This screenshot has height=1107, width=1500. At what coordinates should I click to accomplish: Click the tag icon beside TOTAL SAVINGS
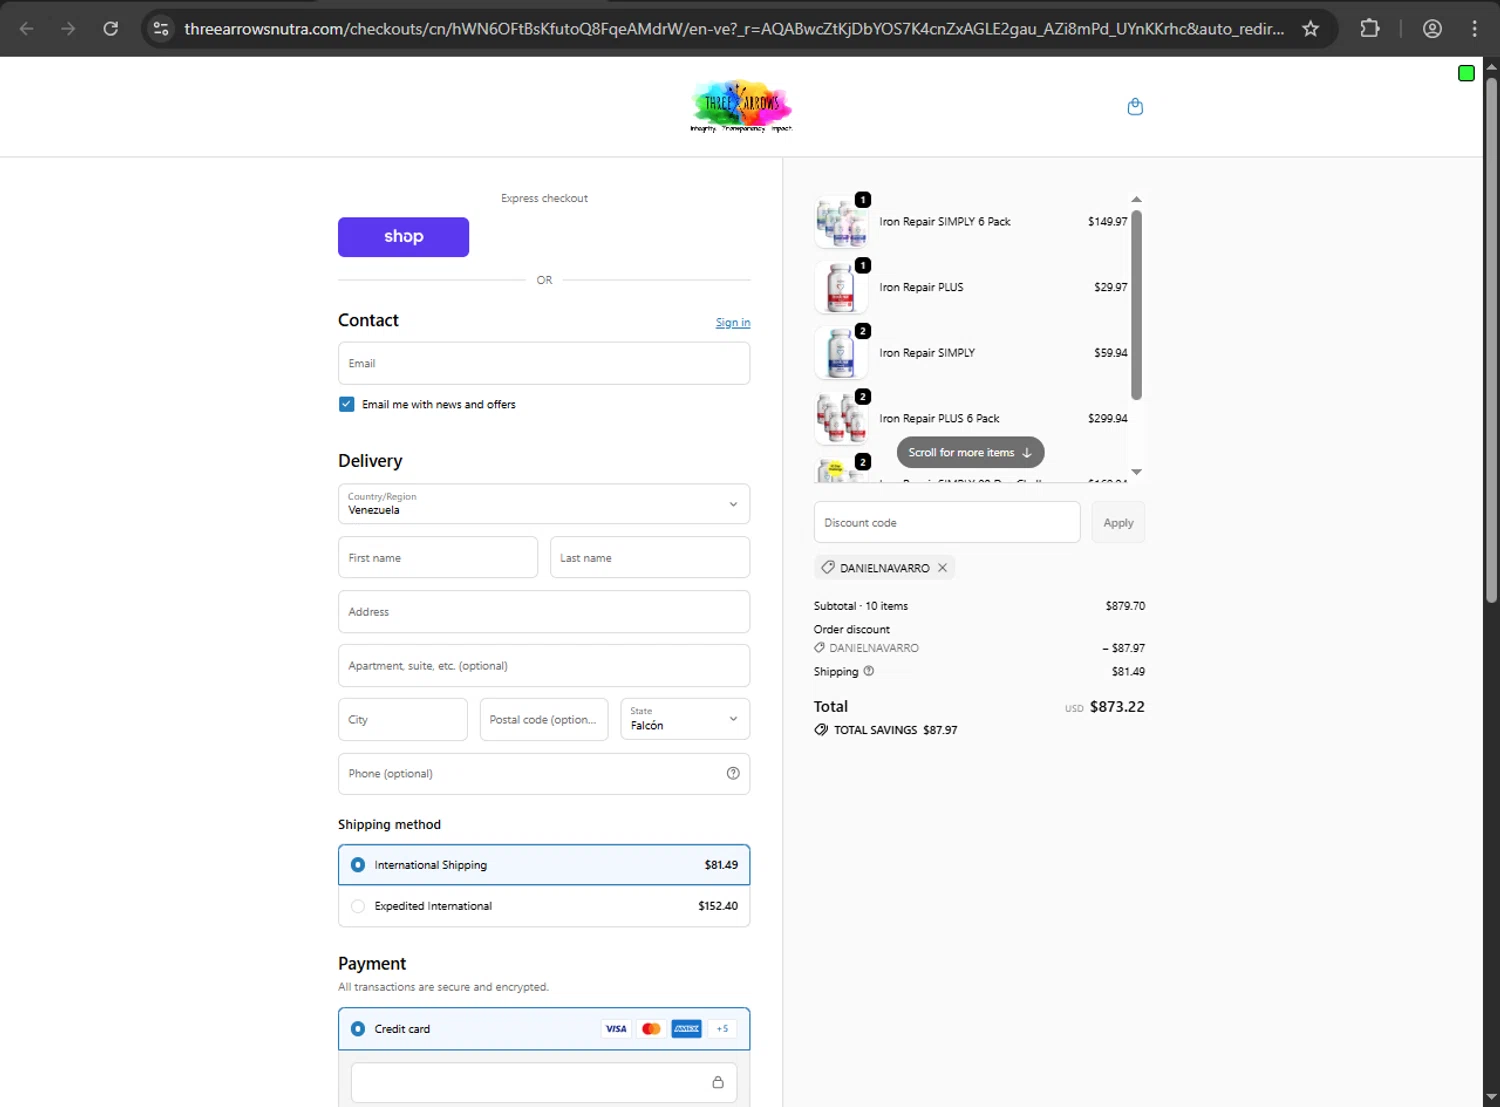tap(821, 730)
